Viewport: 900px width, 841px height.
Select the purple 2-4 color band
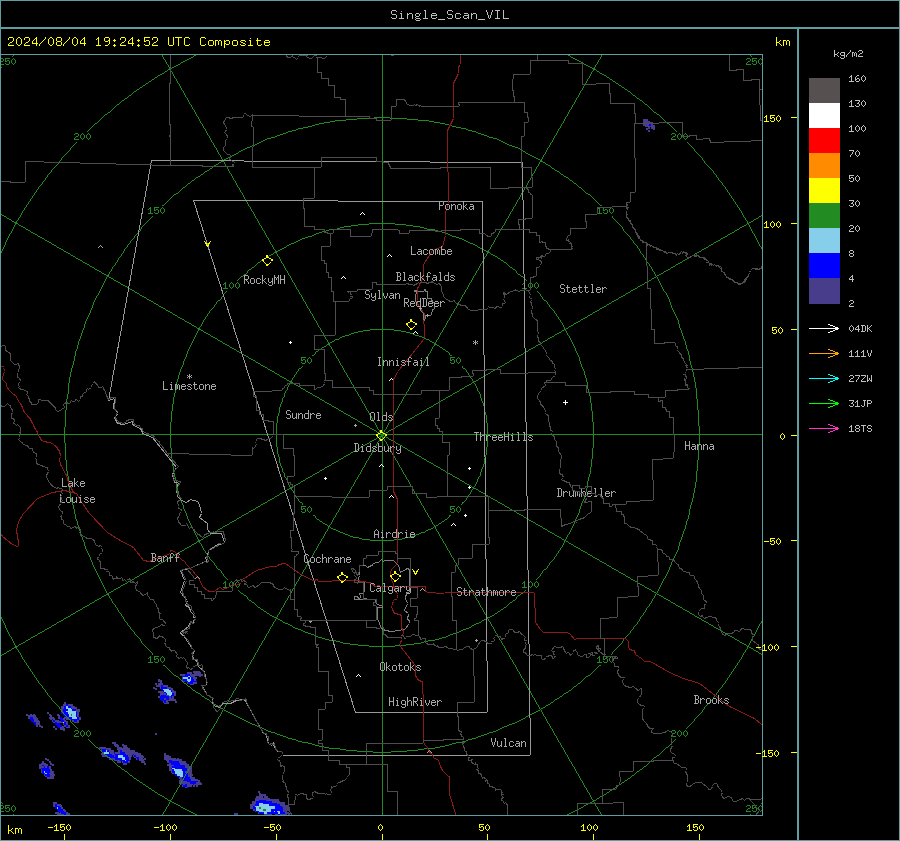coord(824,290)
